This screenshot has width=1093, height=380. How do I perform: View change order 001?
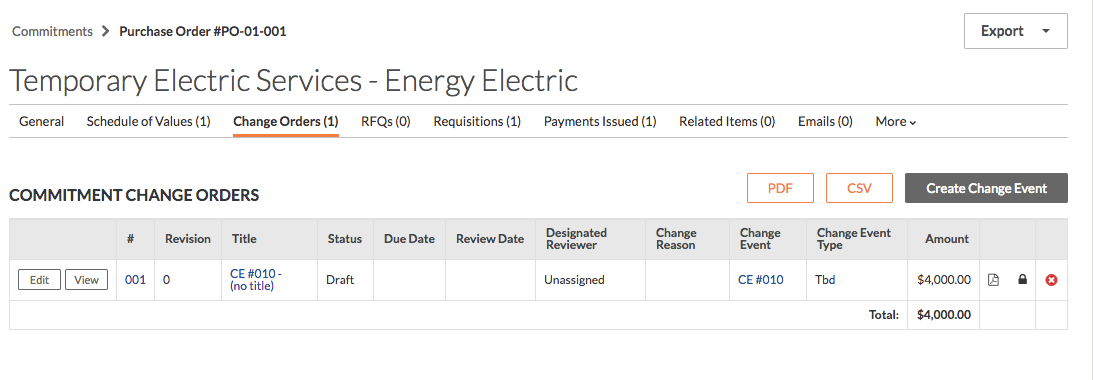(86, 280)
